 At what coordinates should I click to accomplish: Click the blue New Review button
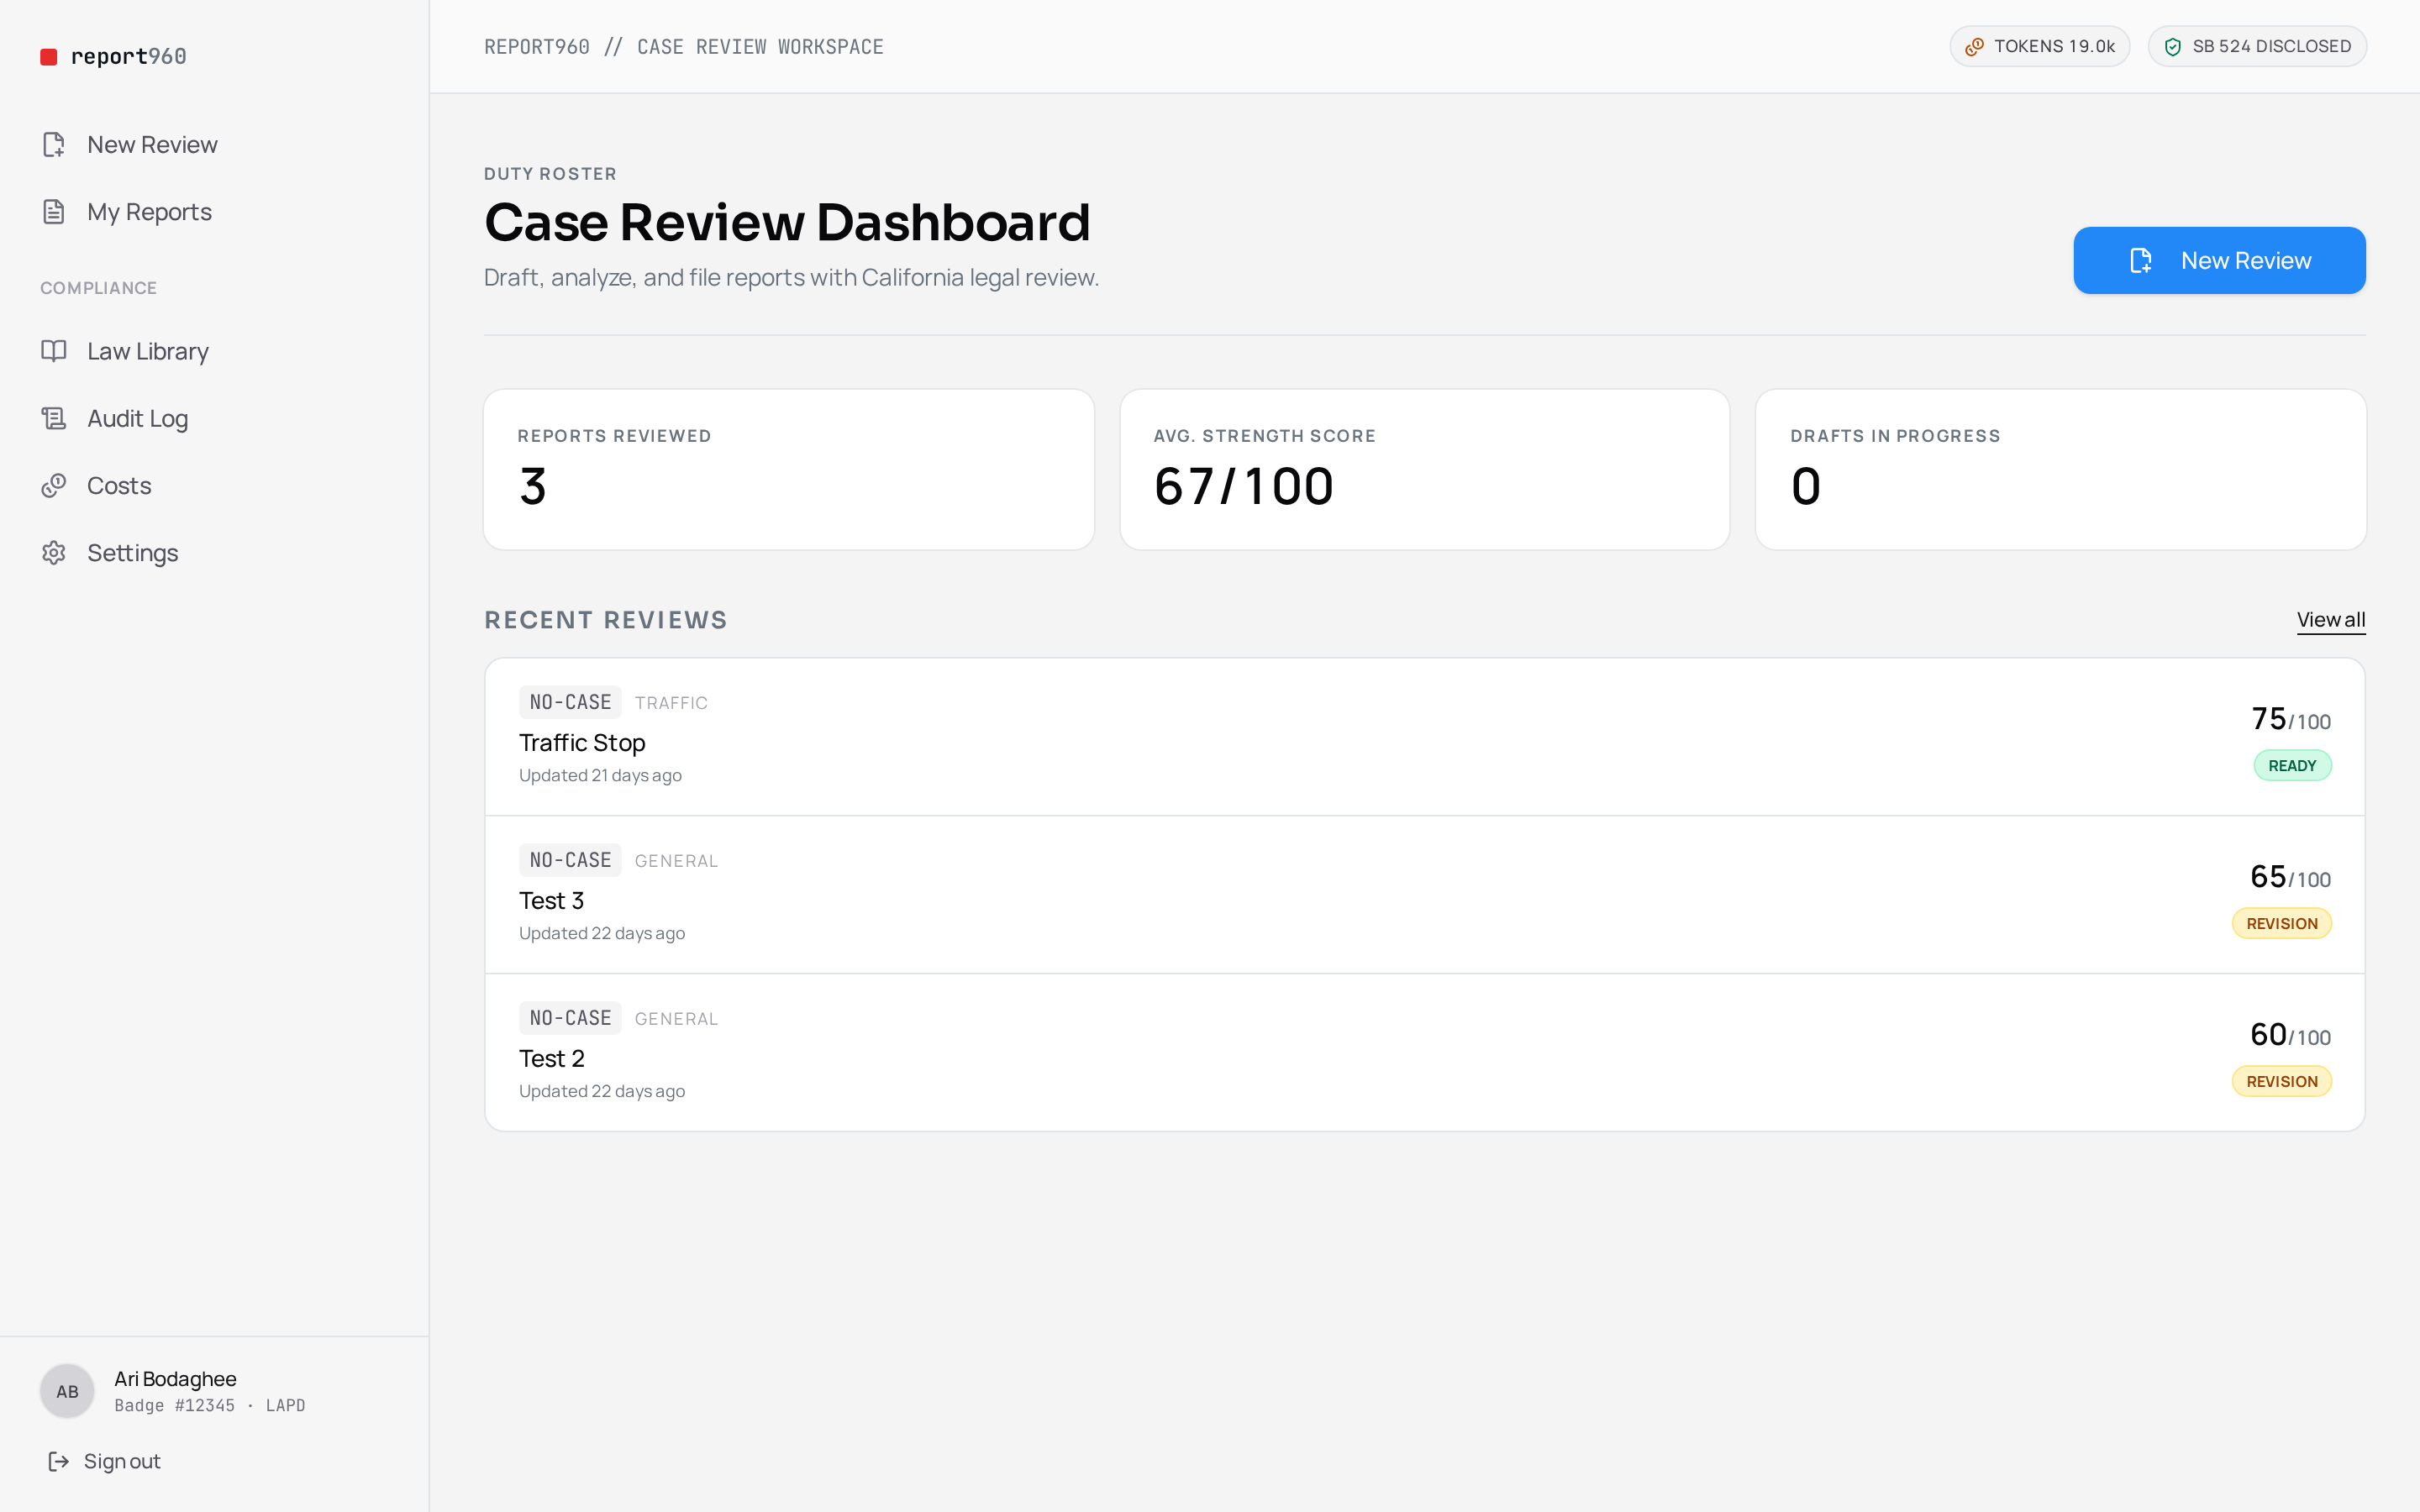tap(2219, 260)
